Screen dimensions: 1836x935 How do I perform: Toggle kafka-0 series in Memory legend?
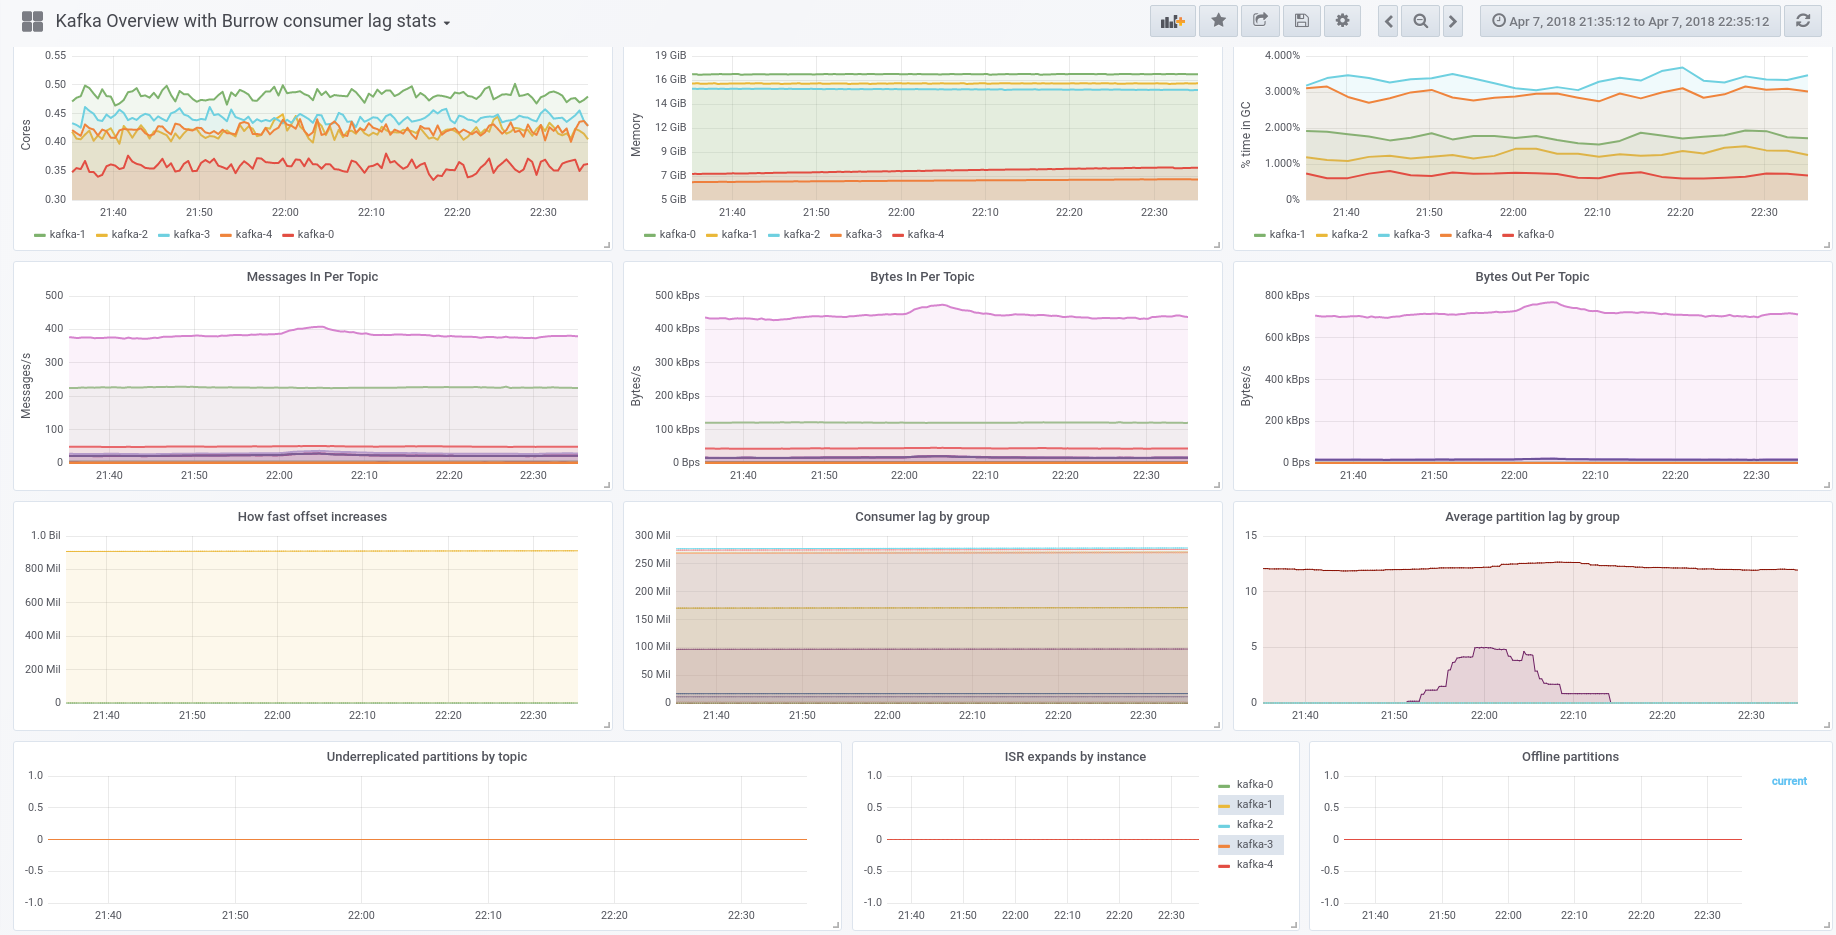677,235
